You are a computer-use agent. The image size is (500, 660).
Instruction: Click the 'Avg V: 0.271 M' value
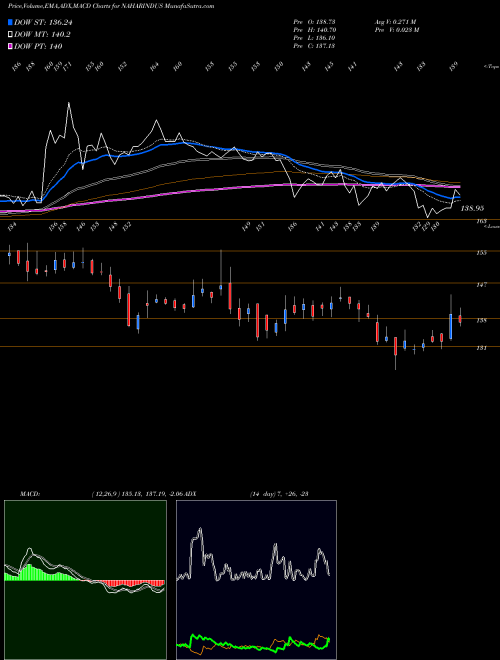(x=395, y=21)
